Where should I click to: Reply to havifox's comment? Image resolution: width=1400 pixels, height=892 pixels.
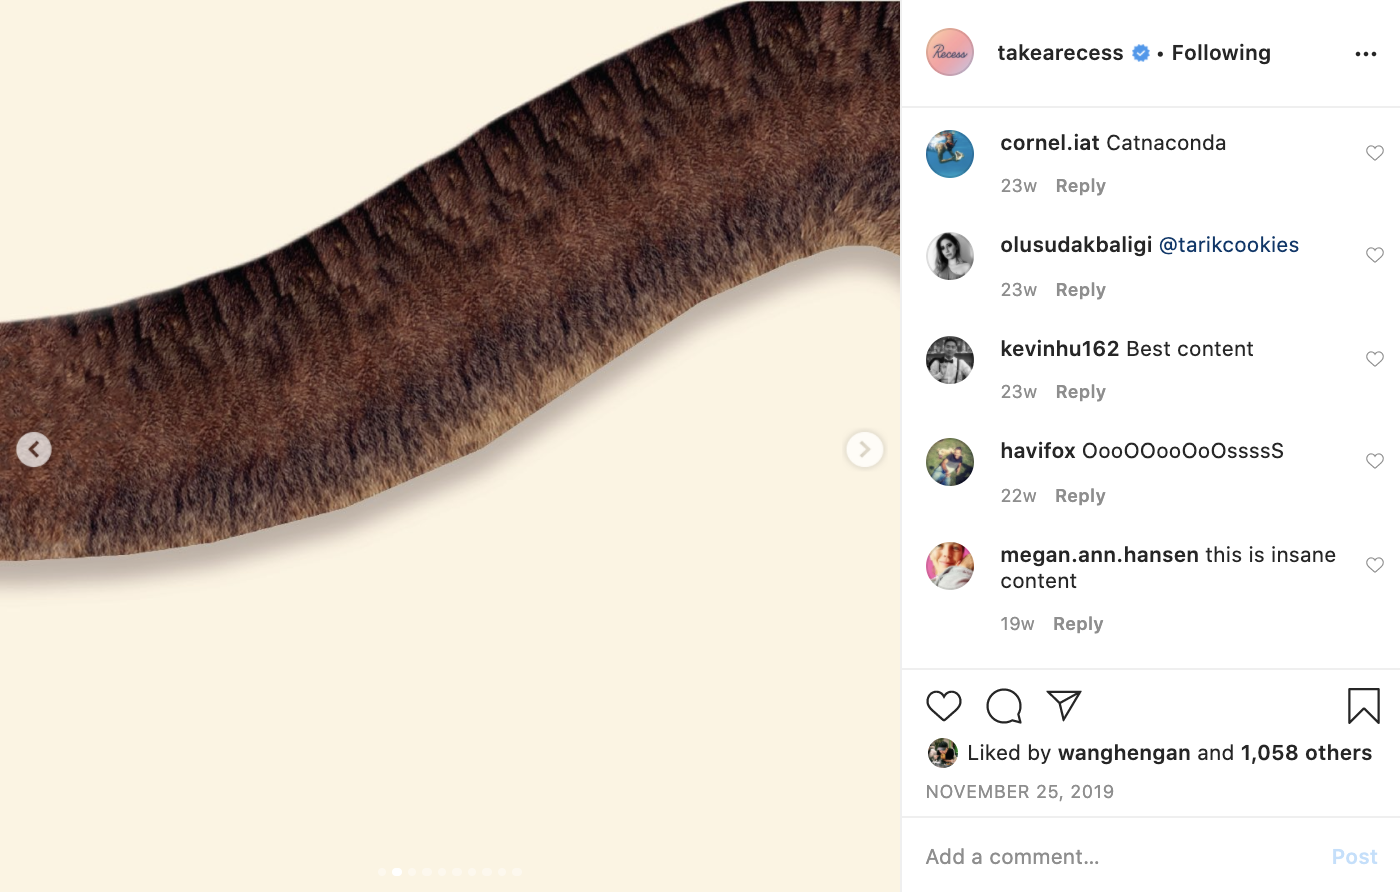point(1080,496)
